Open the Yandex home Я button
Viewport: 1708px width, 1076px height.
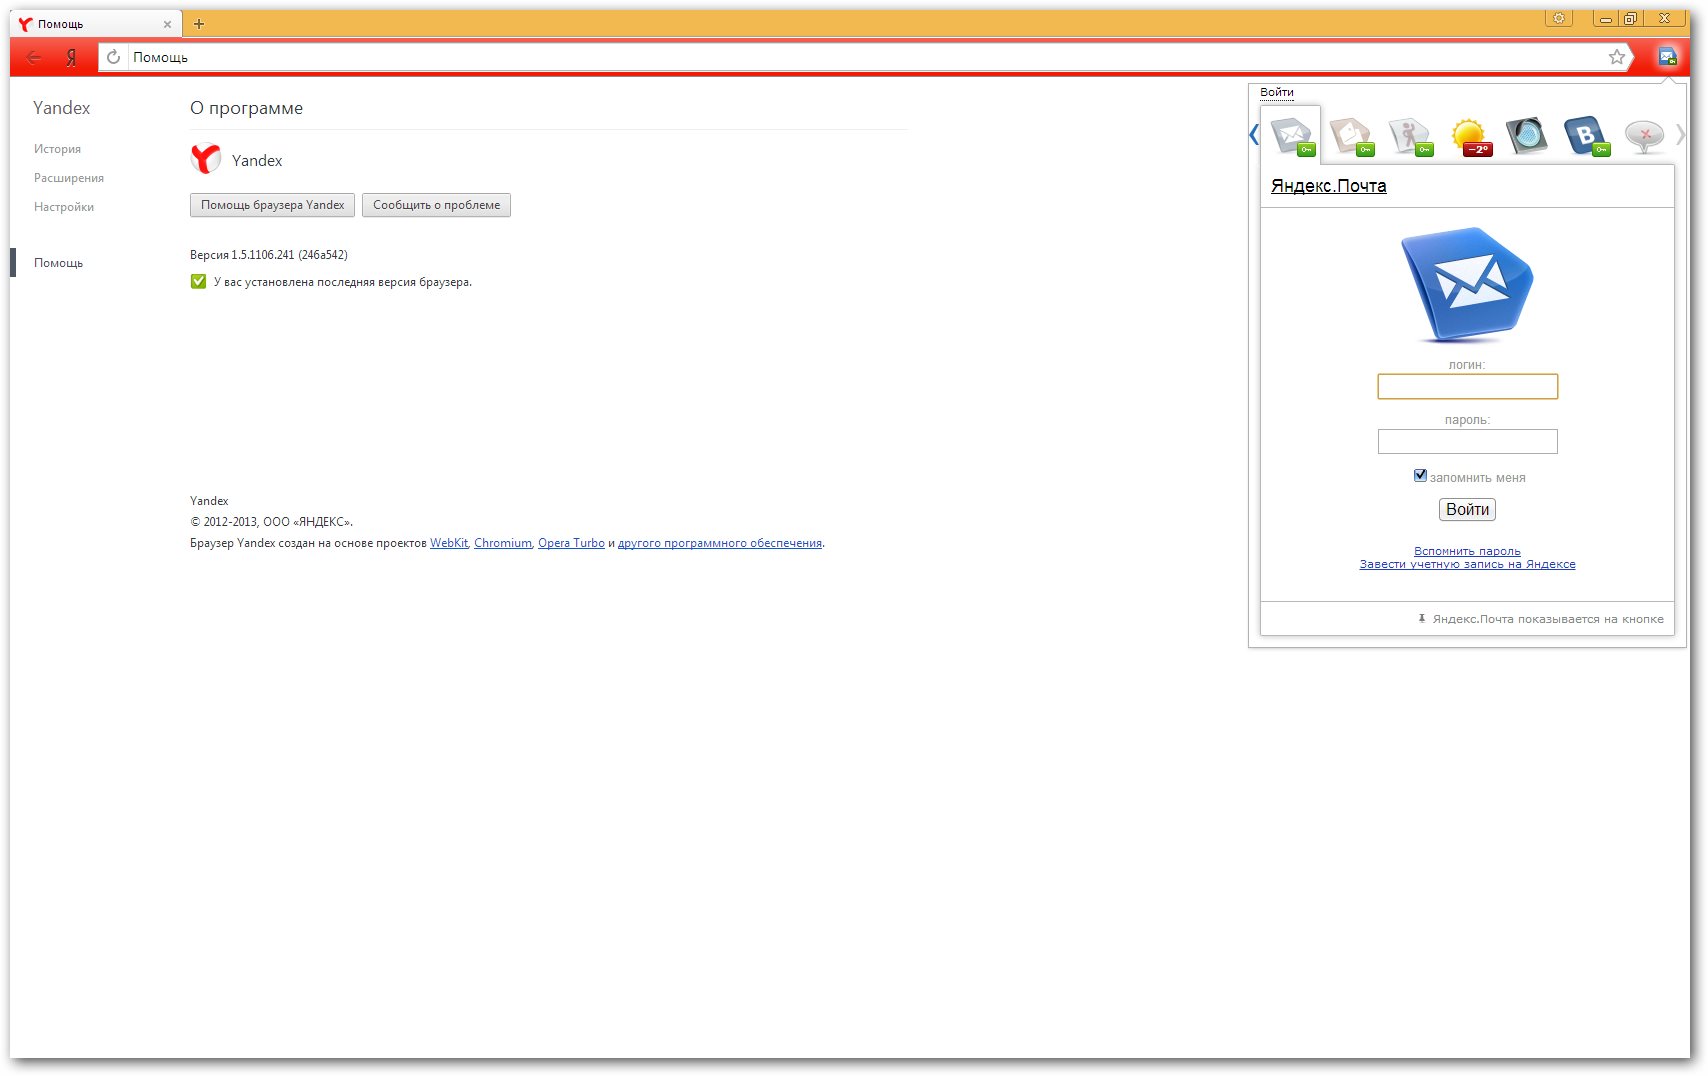pyautogui.click(x=71, y=57)
